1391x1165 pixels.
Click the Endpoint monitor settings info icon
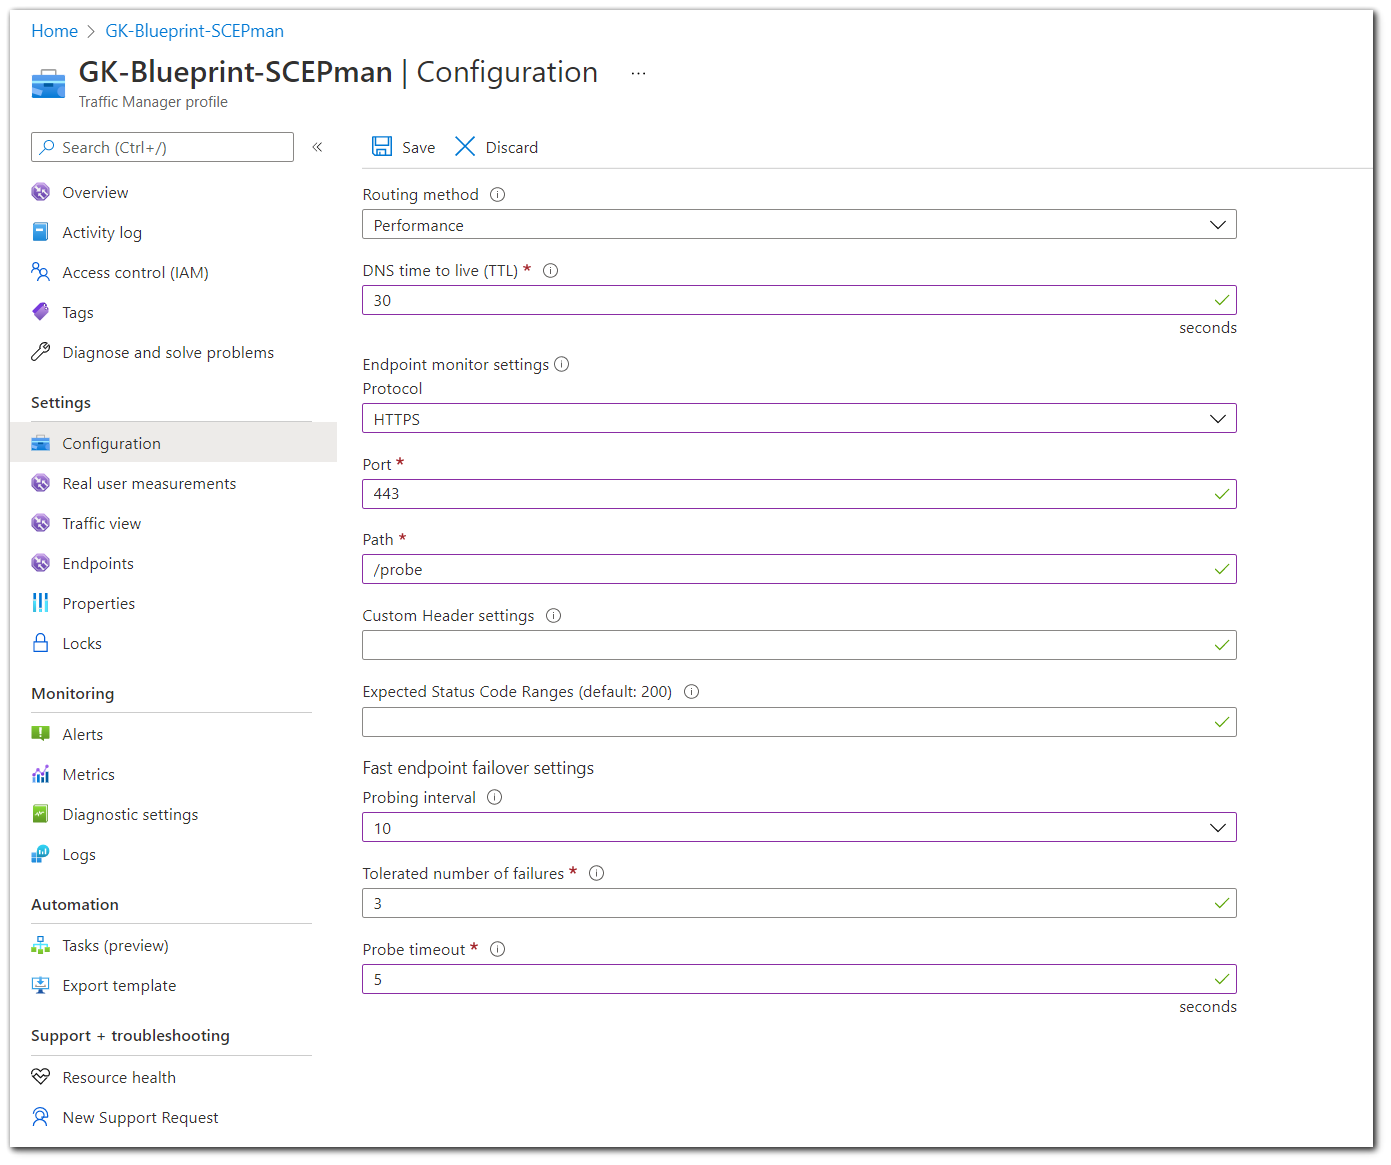(x=562, y=364)
